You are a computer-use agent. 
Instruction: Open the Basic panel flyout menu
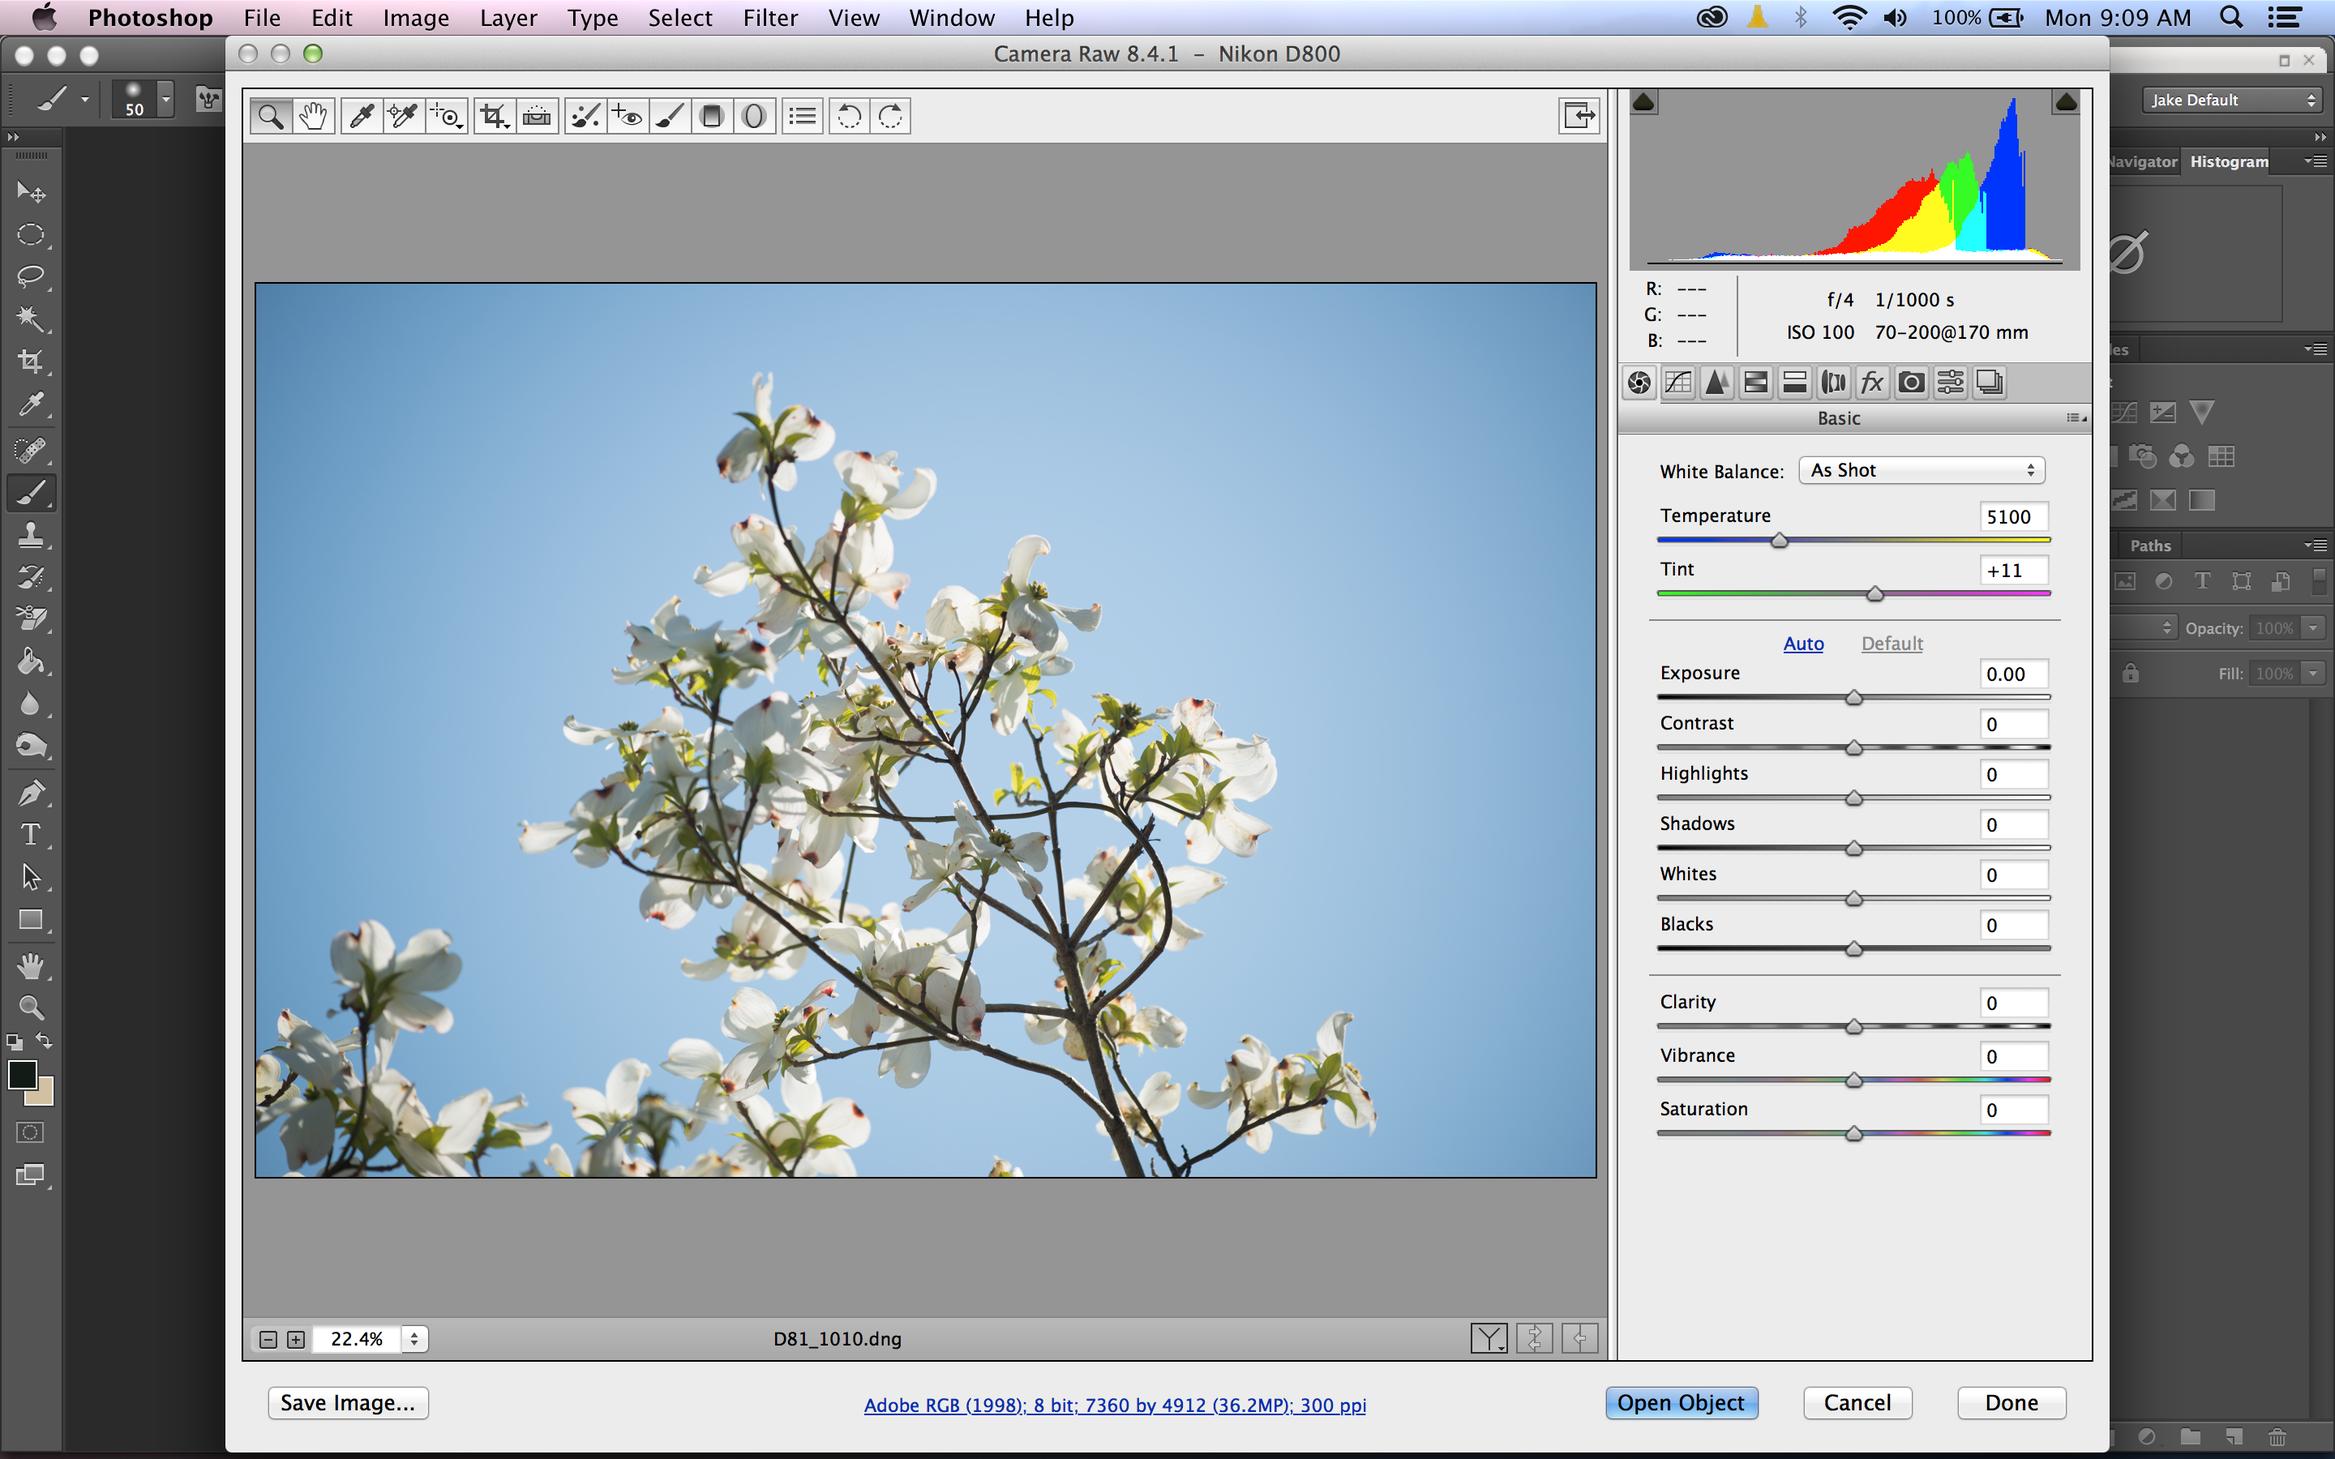[x=2076, y=418]
